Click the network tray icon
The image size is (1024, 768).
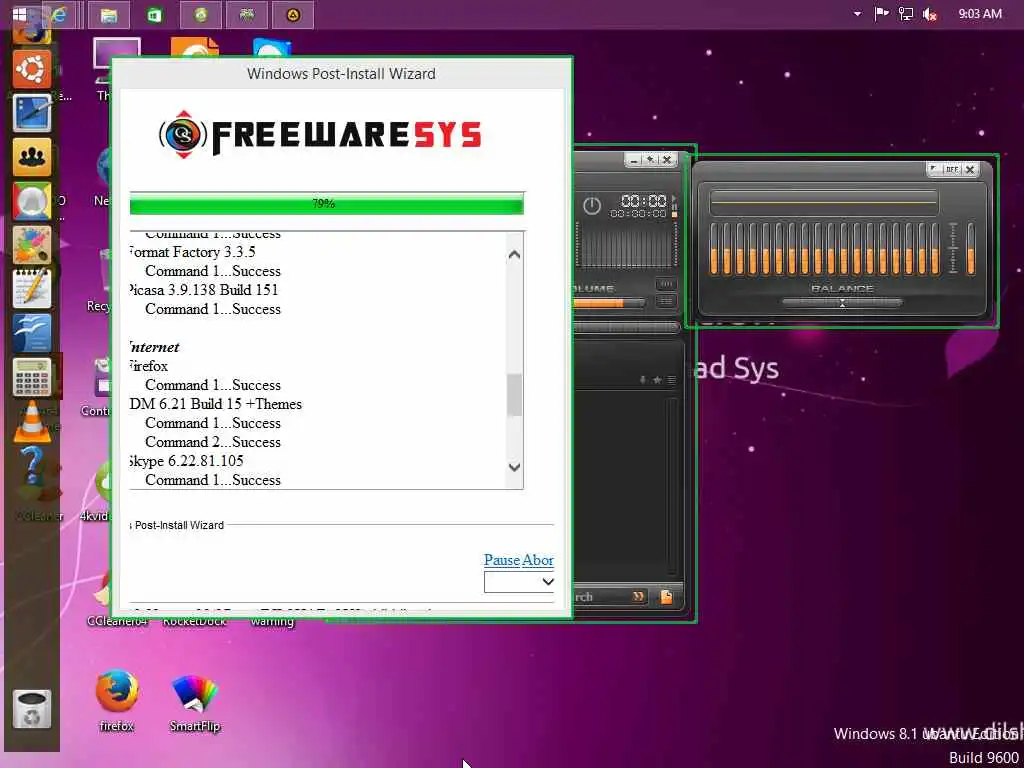tap(906, 14)
